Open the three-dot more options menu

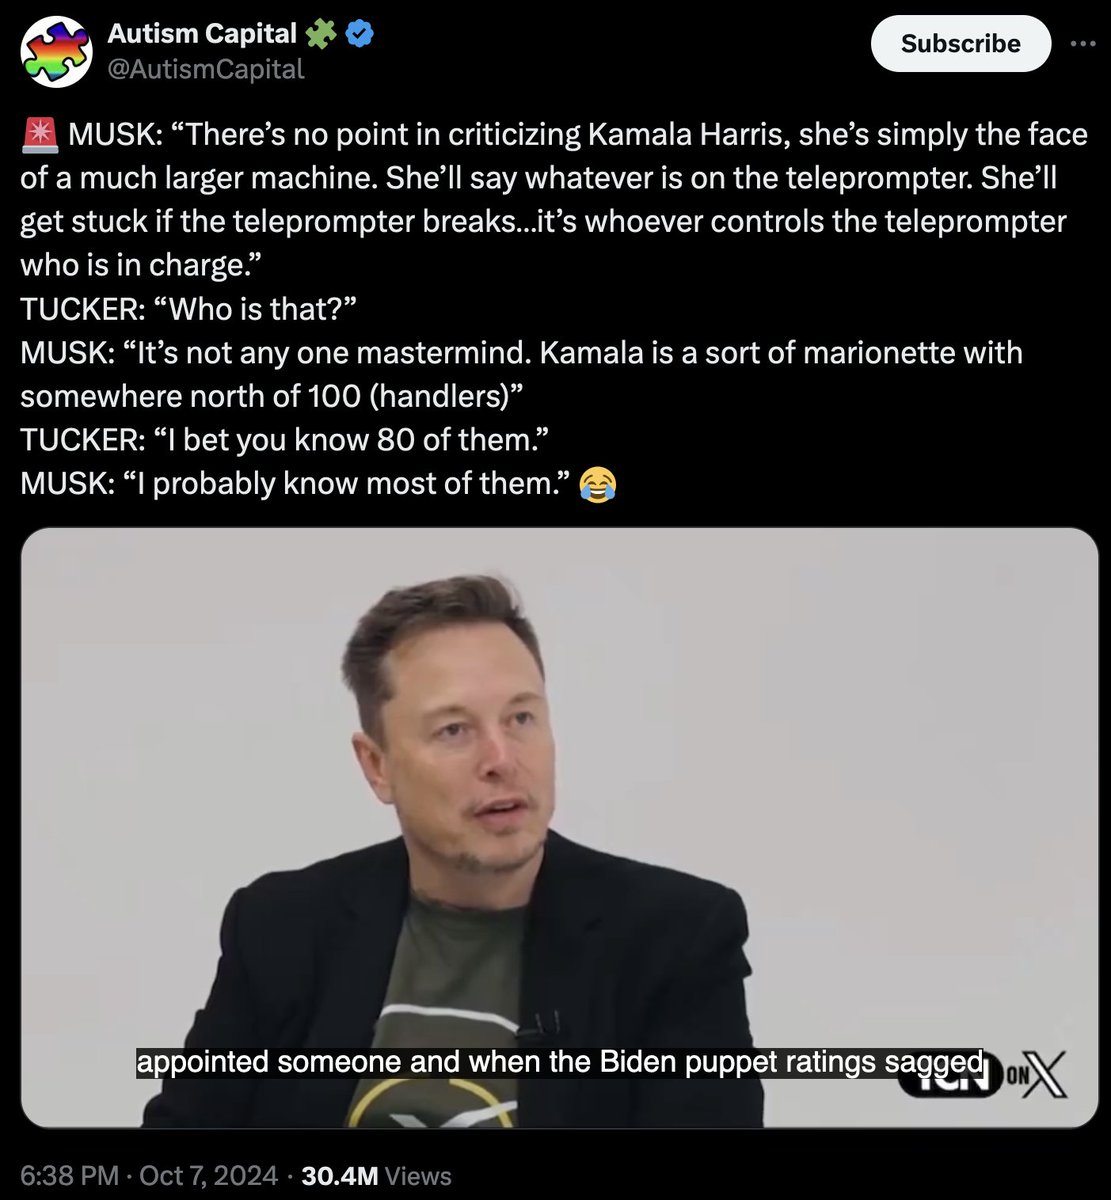(x=1082, y=43)
